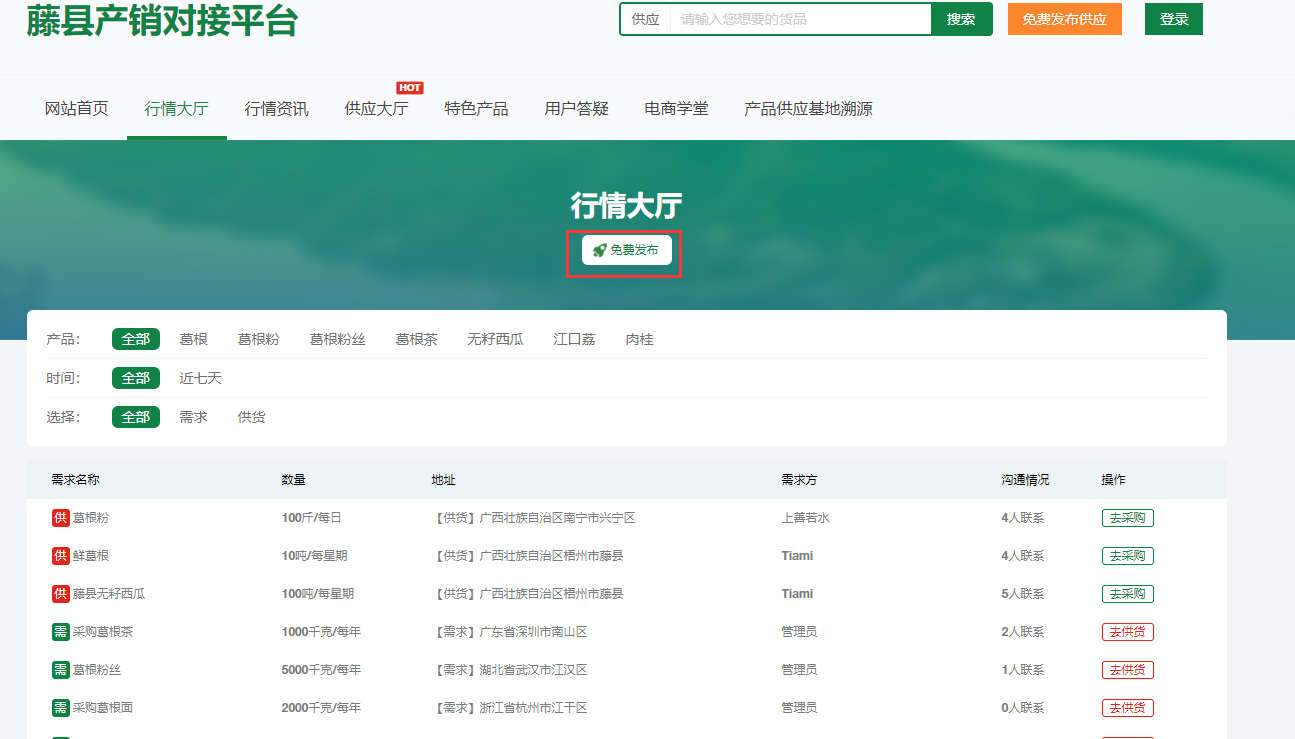1295x739 pixels.
Task: Open the 行情资讯 tab
Action: [x=276, y=109]
